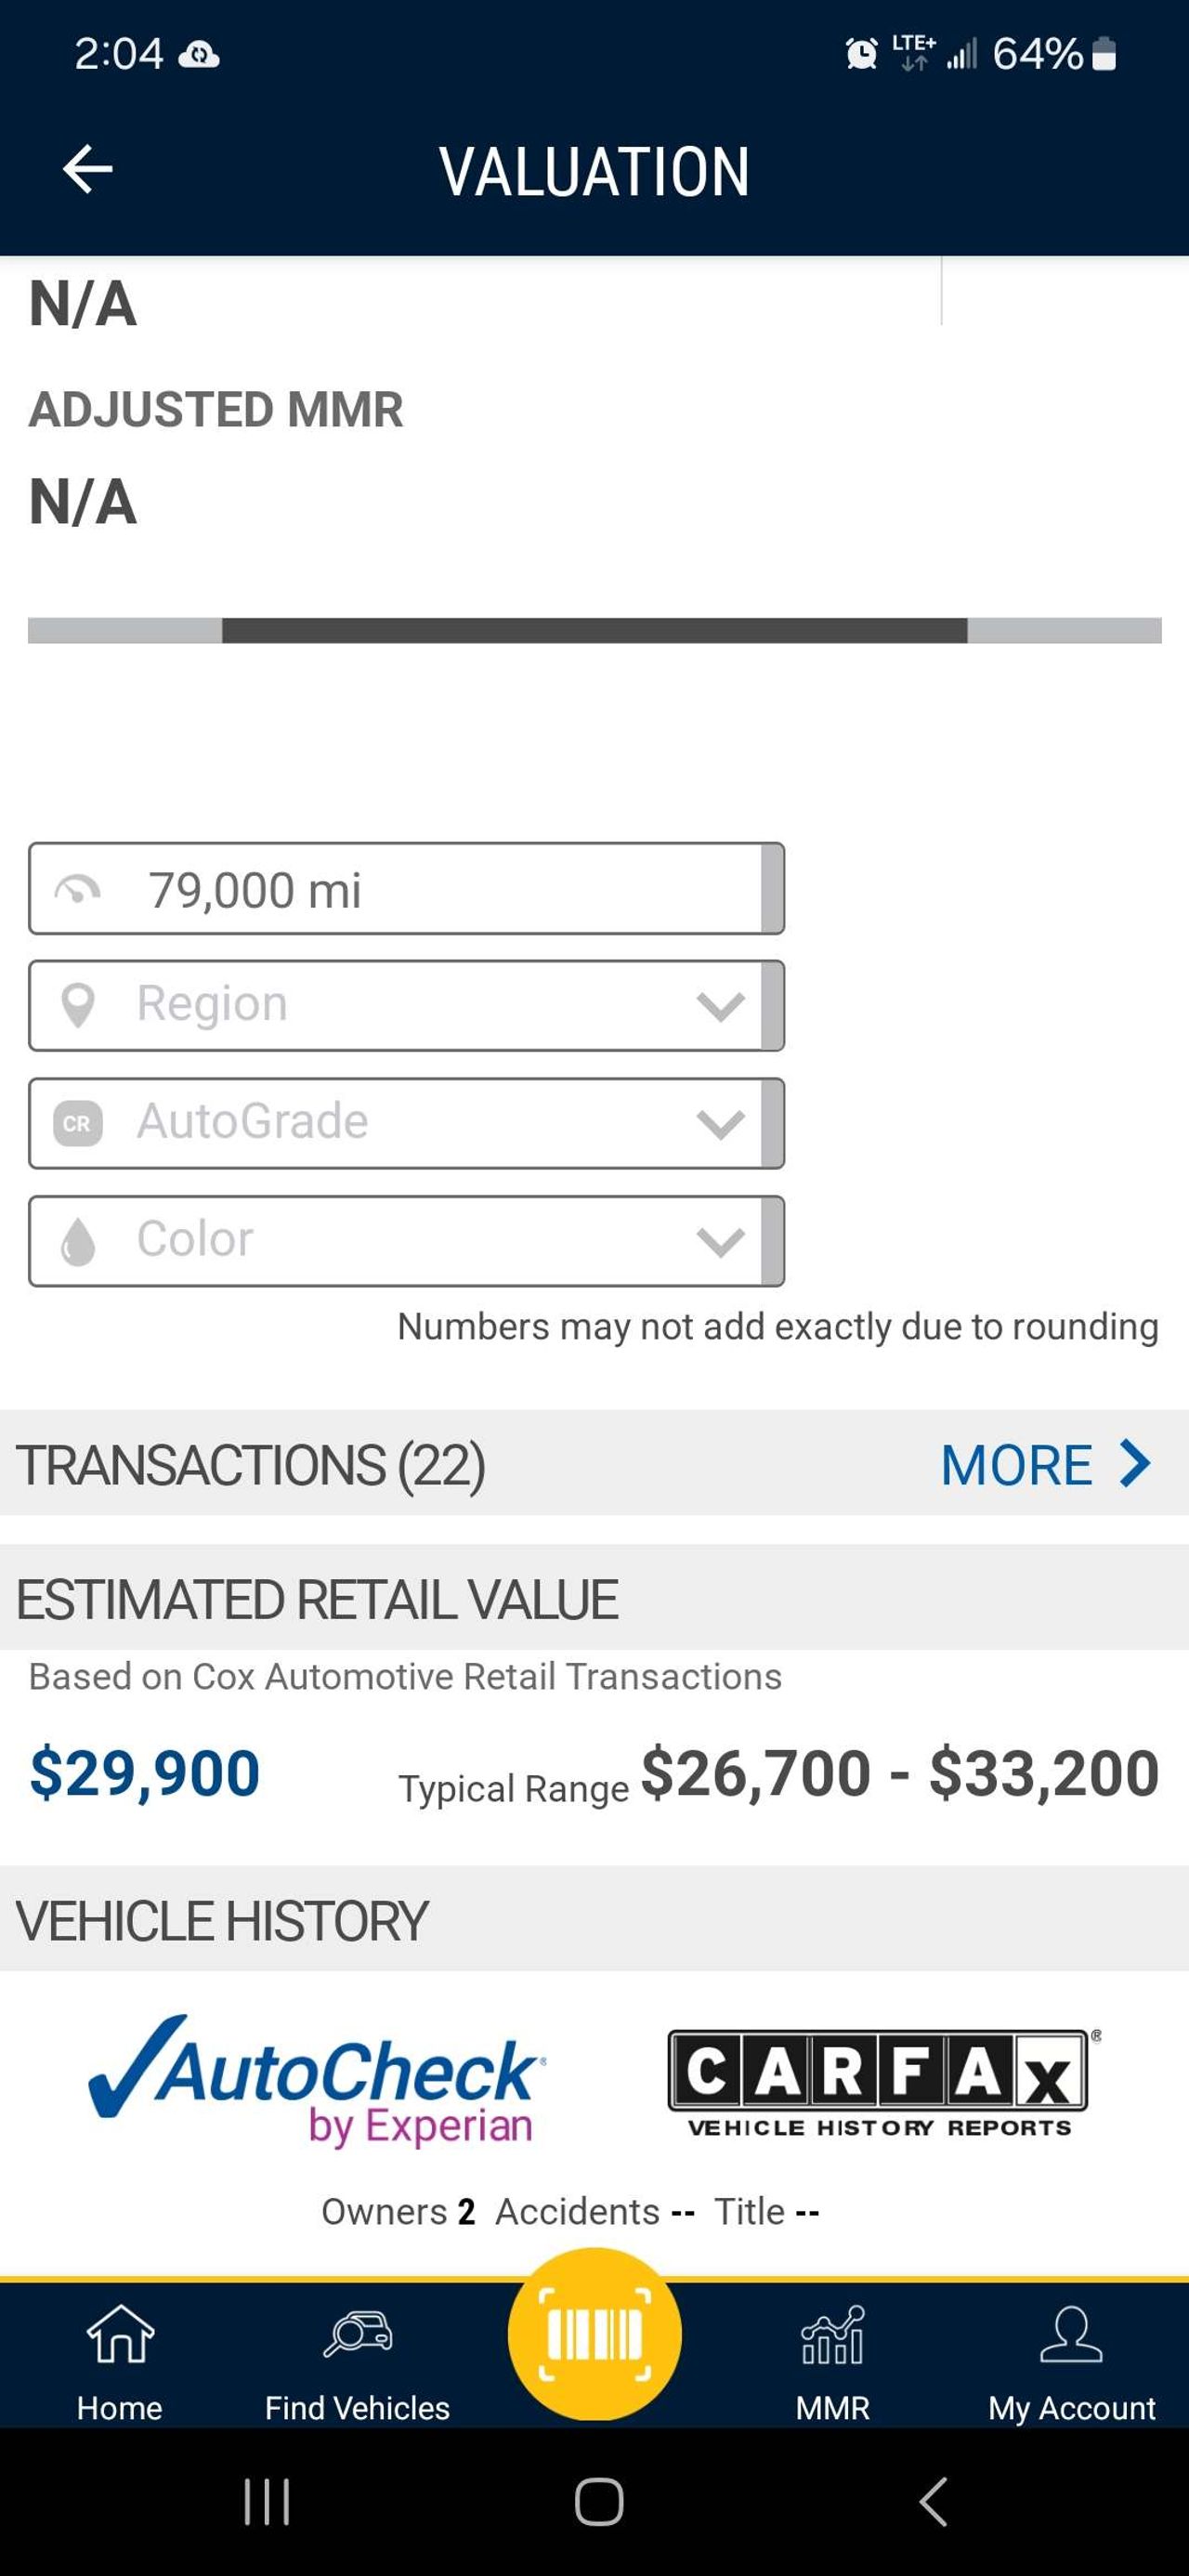Tap the yellow barcode scan button

tap(594, 2334)
